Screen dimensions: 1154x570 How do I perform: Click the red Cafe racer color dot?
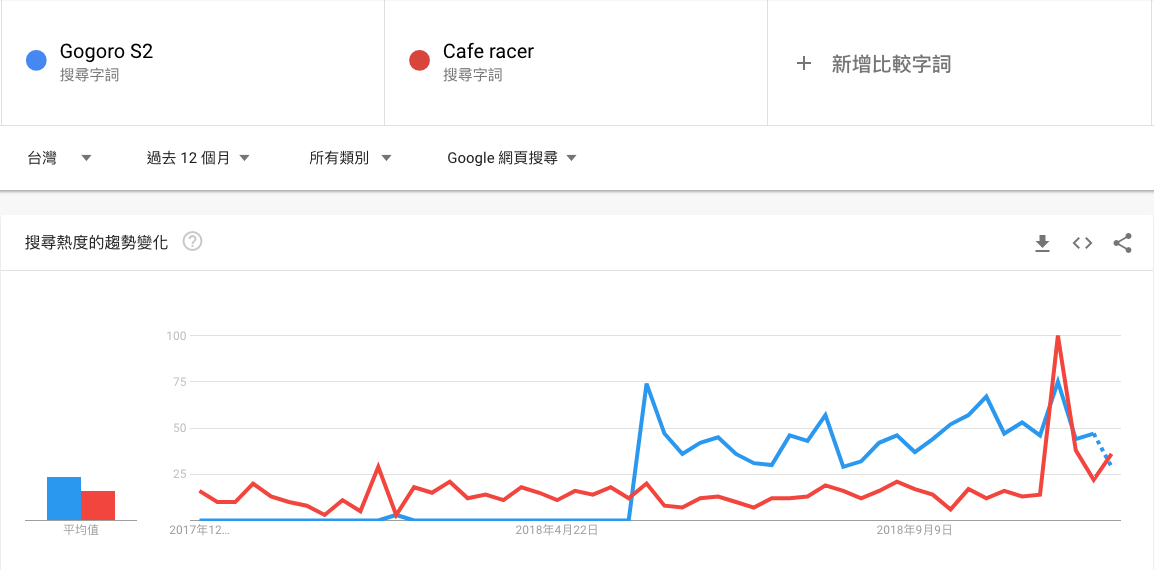420,61
